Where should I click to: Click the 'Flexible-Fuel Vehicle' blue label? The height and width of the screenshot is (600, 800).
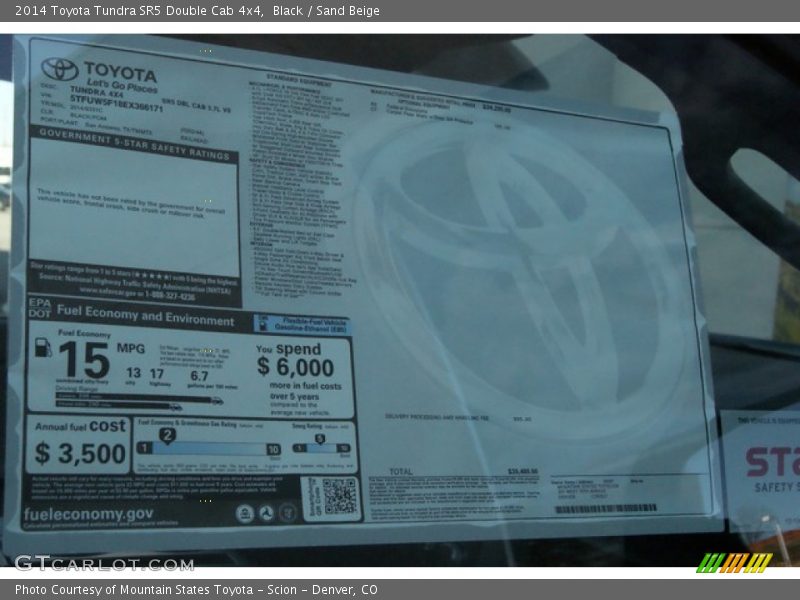pos(303,324)
